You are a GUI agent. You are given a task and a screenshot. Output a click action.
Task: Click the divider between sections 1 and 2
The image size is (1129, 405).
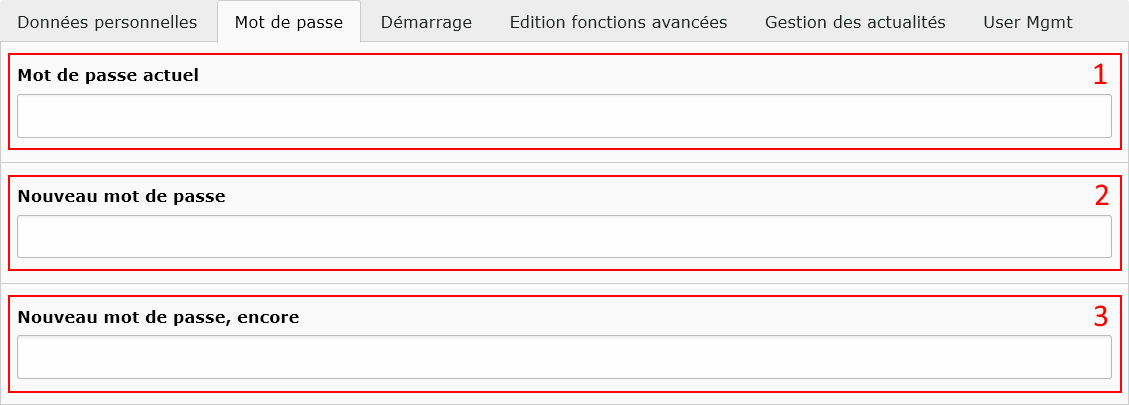tap(564, 162)
